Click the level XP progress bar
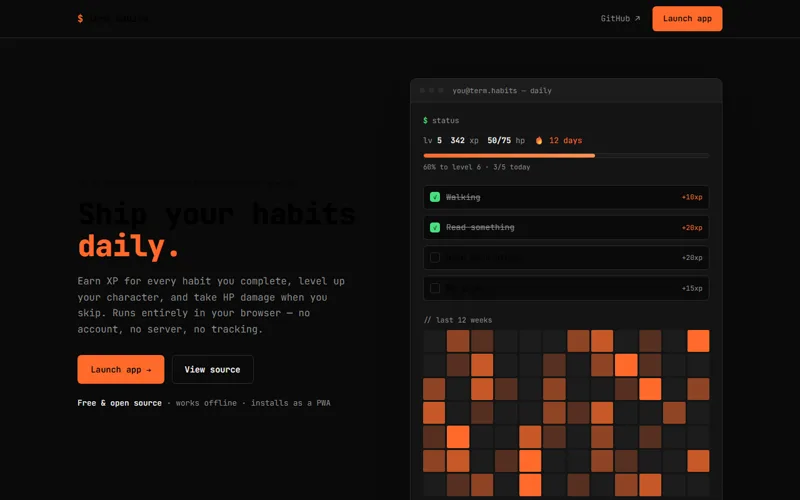 566,156
